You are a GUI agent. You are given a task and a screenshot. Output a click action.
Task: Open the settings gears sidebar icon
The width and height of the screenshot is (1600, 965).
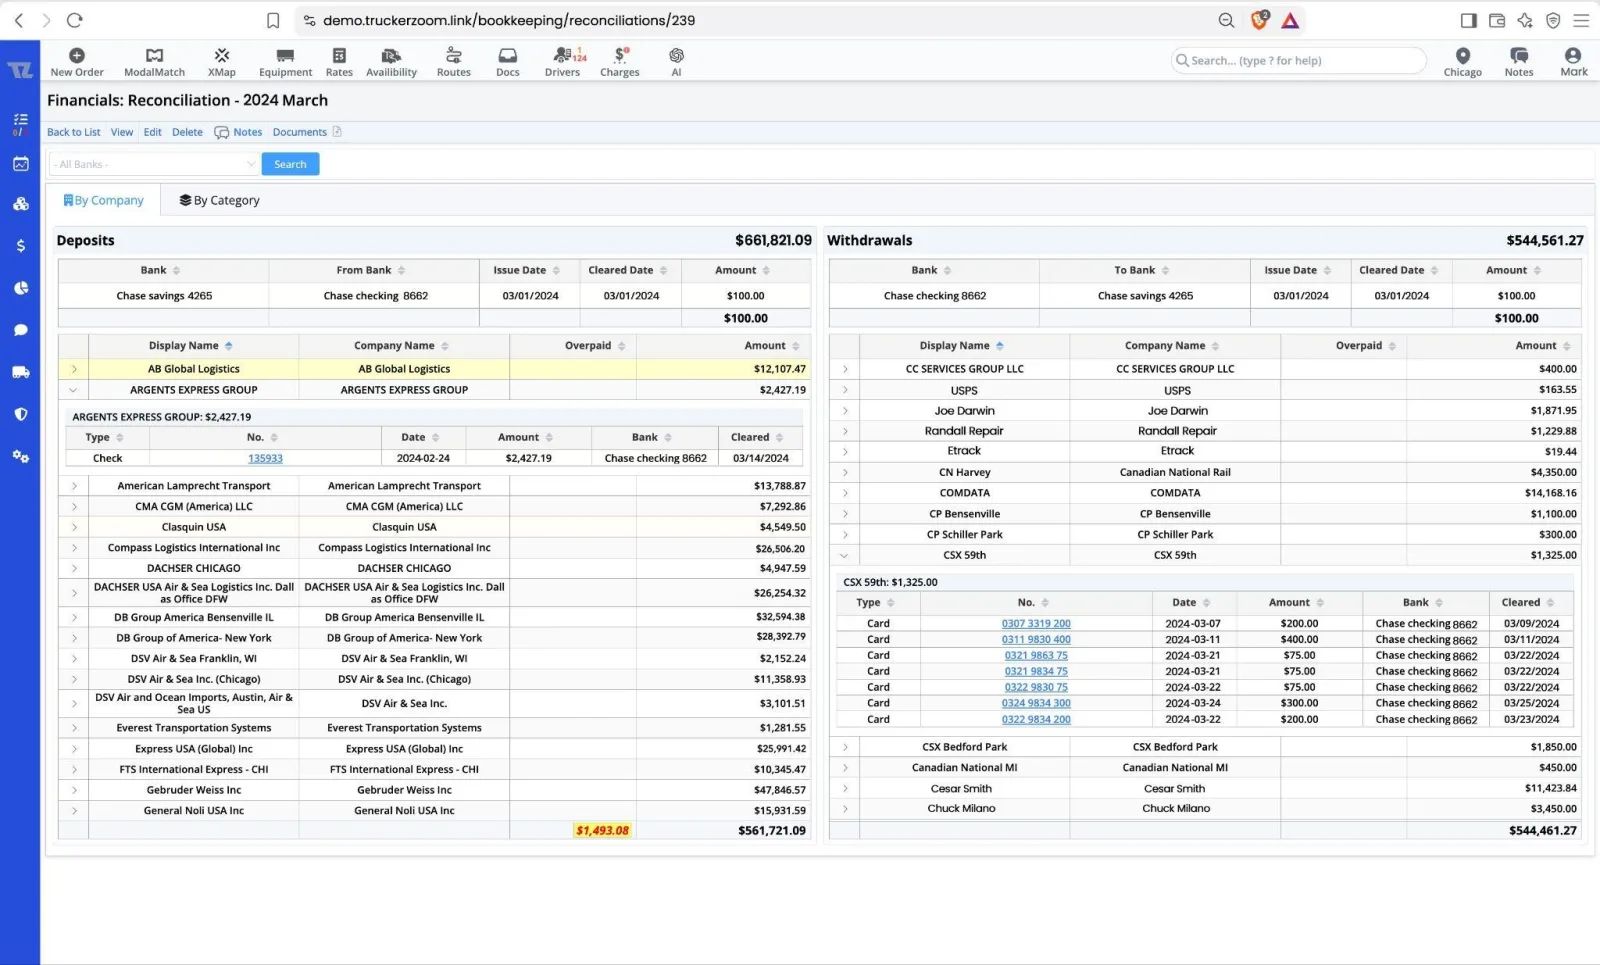(x=20, y=456)
